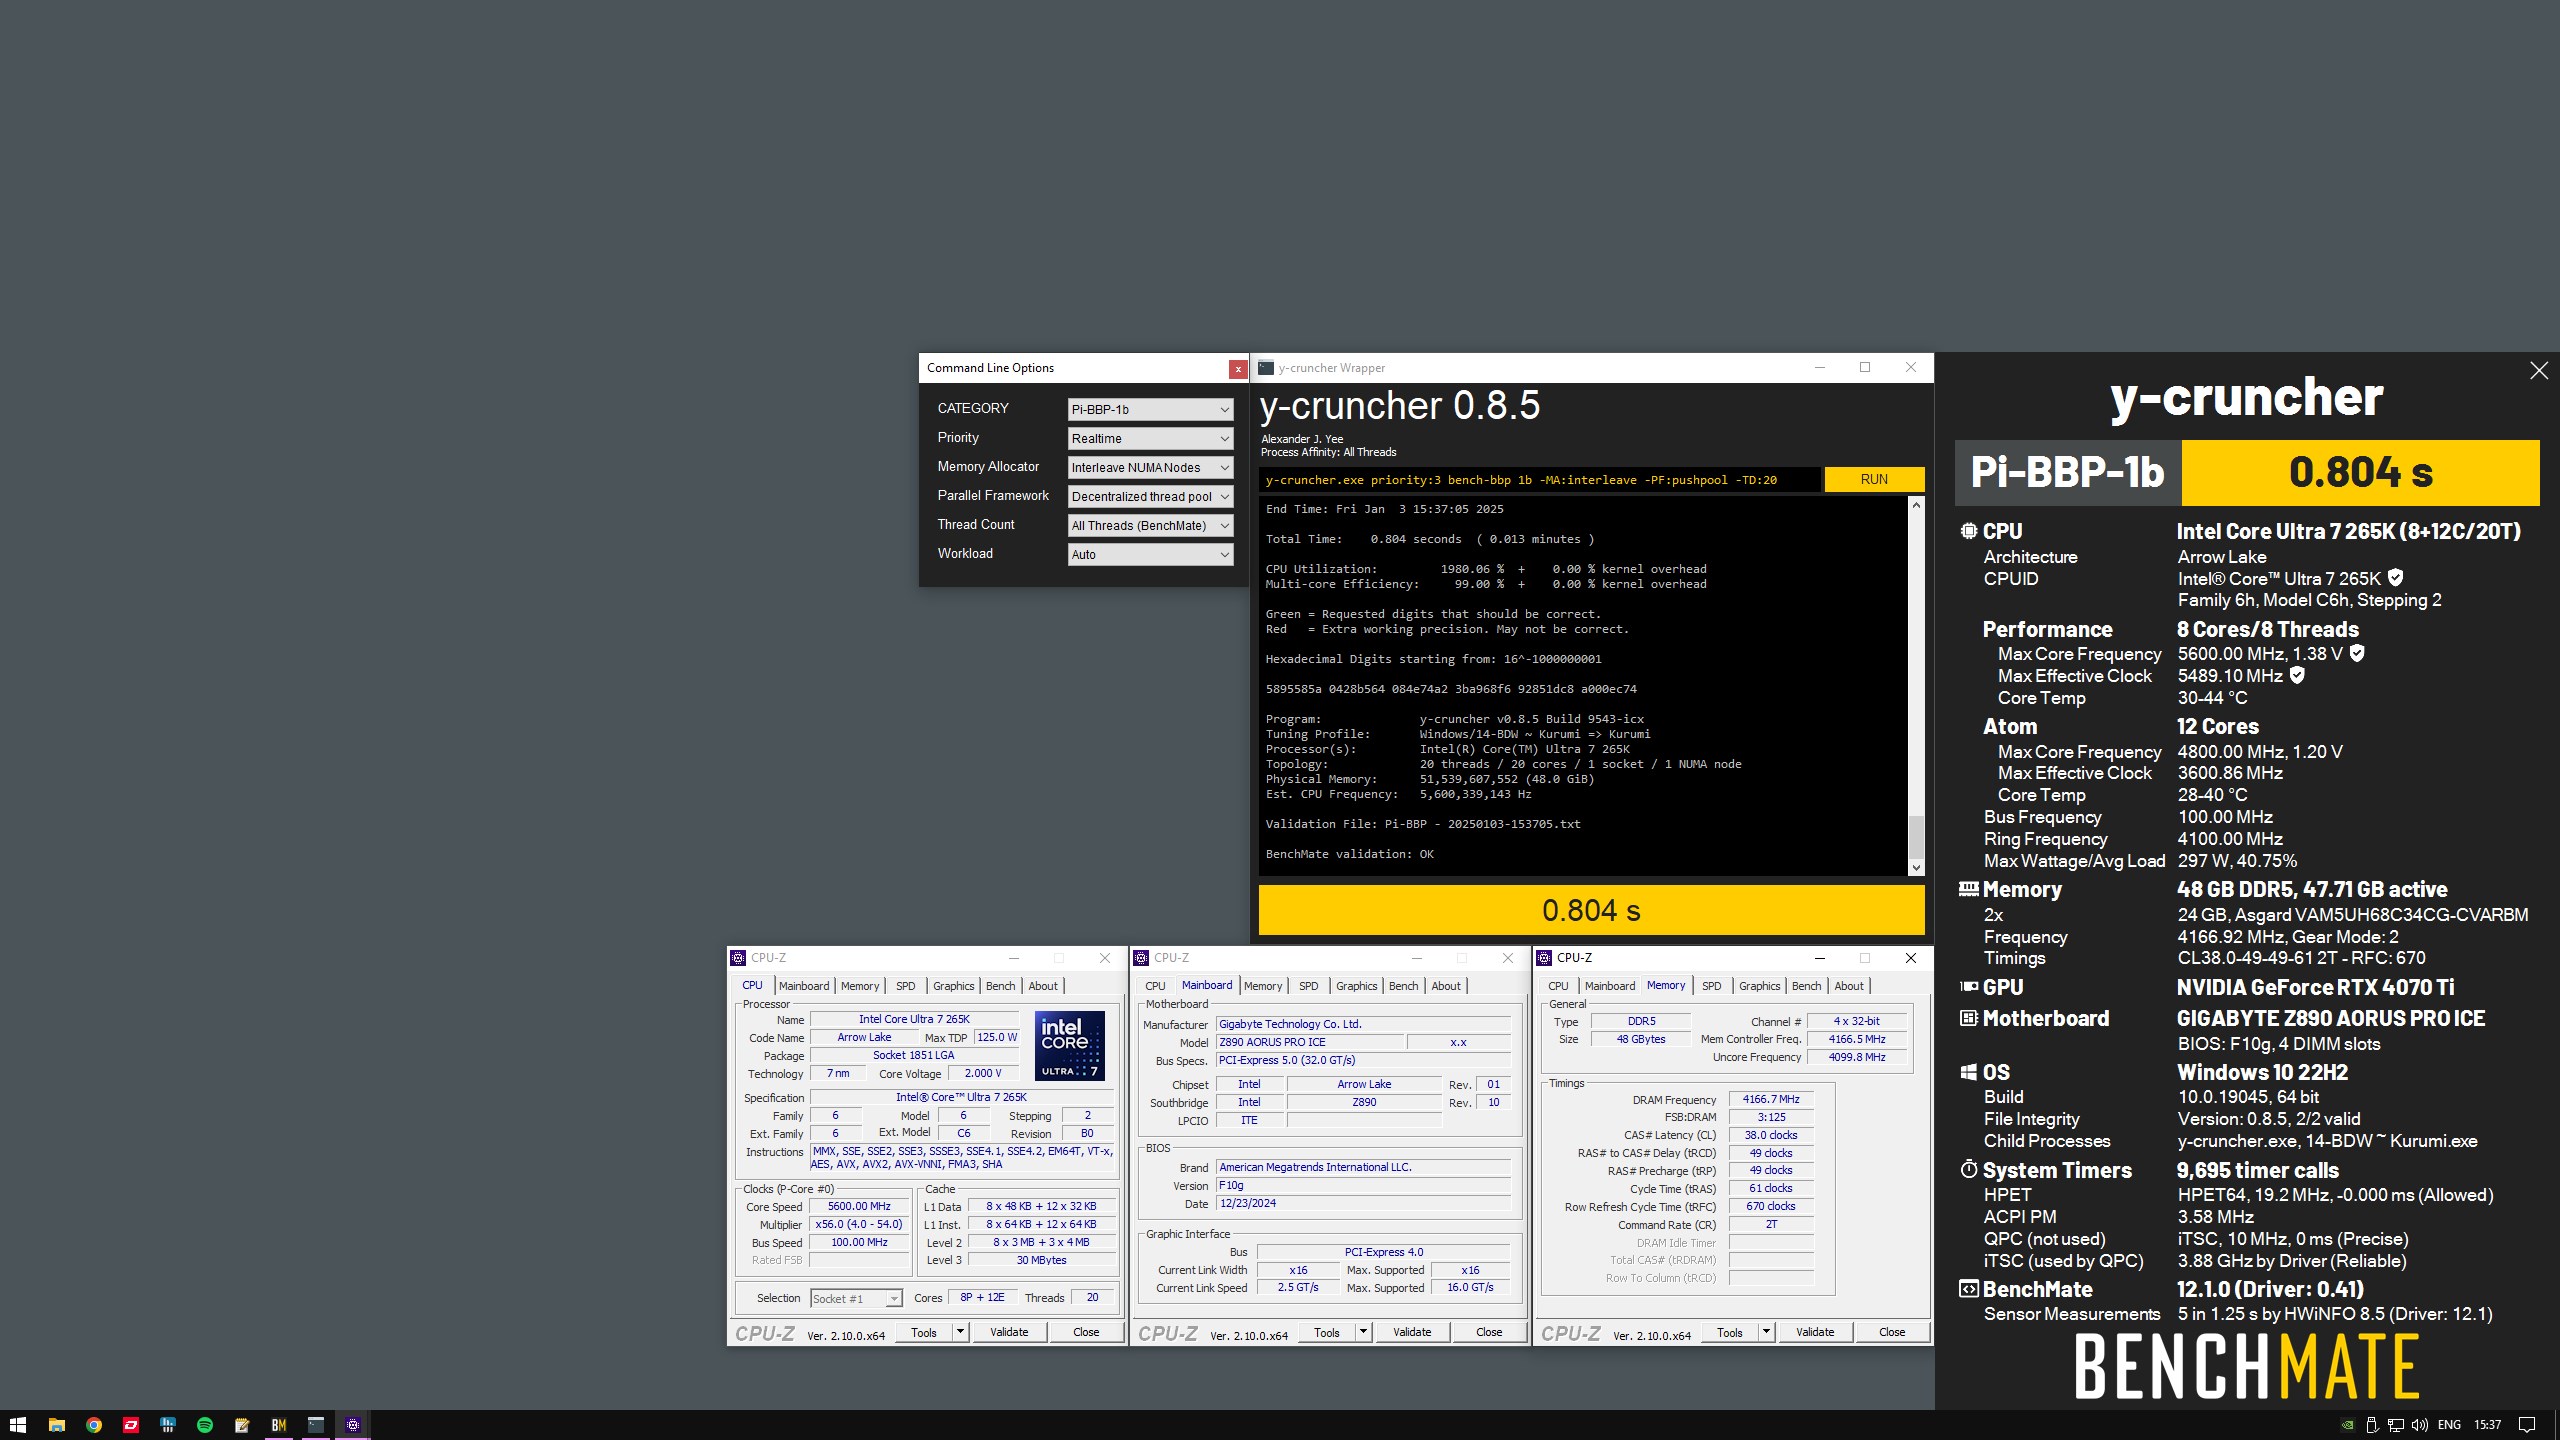Switch to the CPU-Z taskbar window
The height and width of the screenshot is (1440, 2560).
coord(353,1425)
